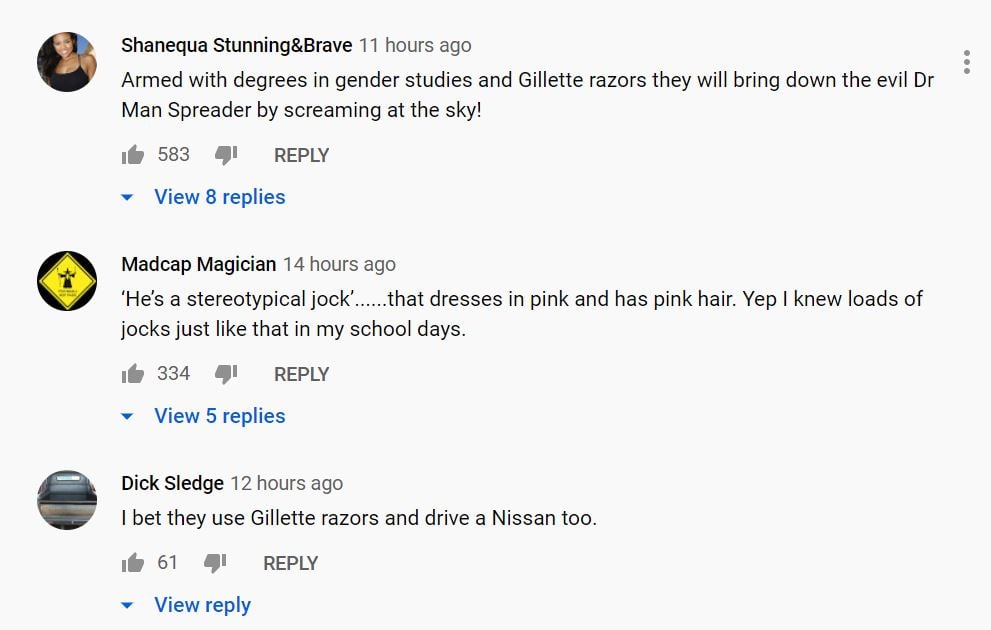Visit Shanequa Stunning&Brave's channel name link
Image resolution: width=991 pixels, height=630 pixels.
236,45
